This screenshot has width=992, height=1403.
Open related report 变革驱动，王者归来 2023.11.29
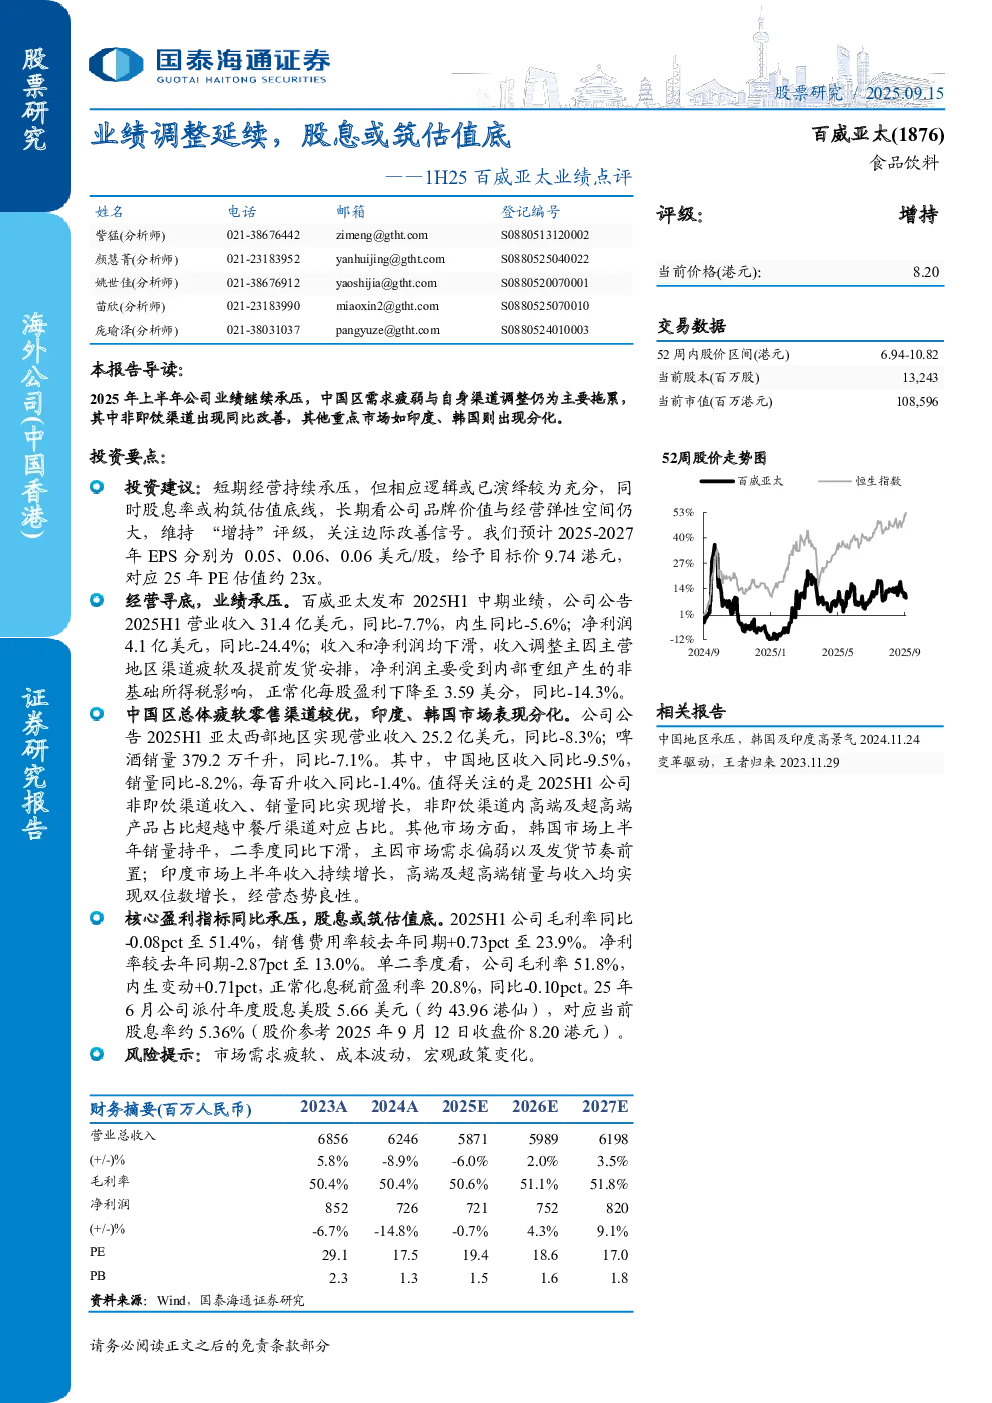(x=748, y=762)
